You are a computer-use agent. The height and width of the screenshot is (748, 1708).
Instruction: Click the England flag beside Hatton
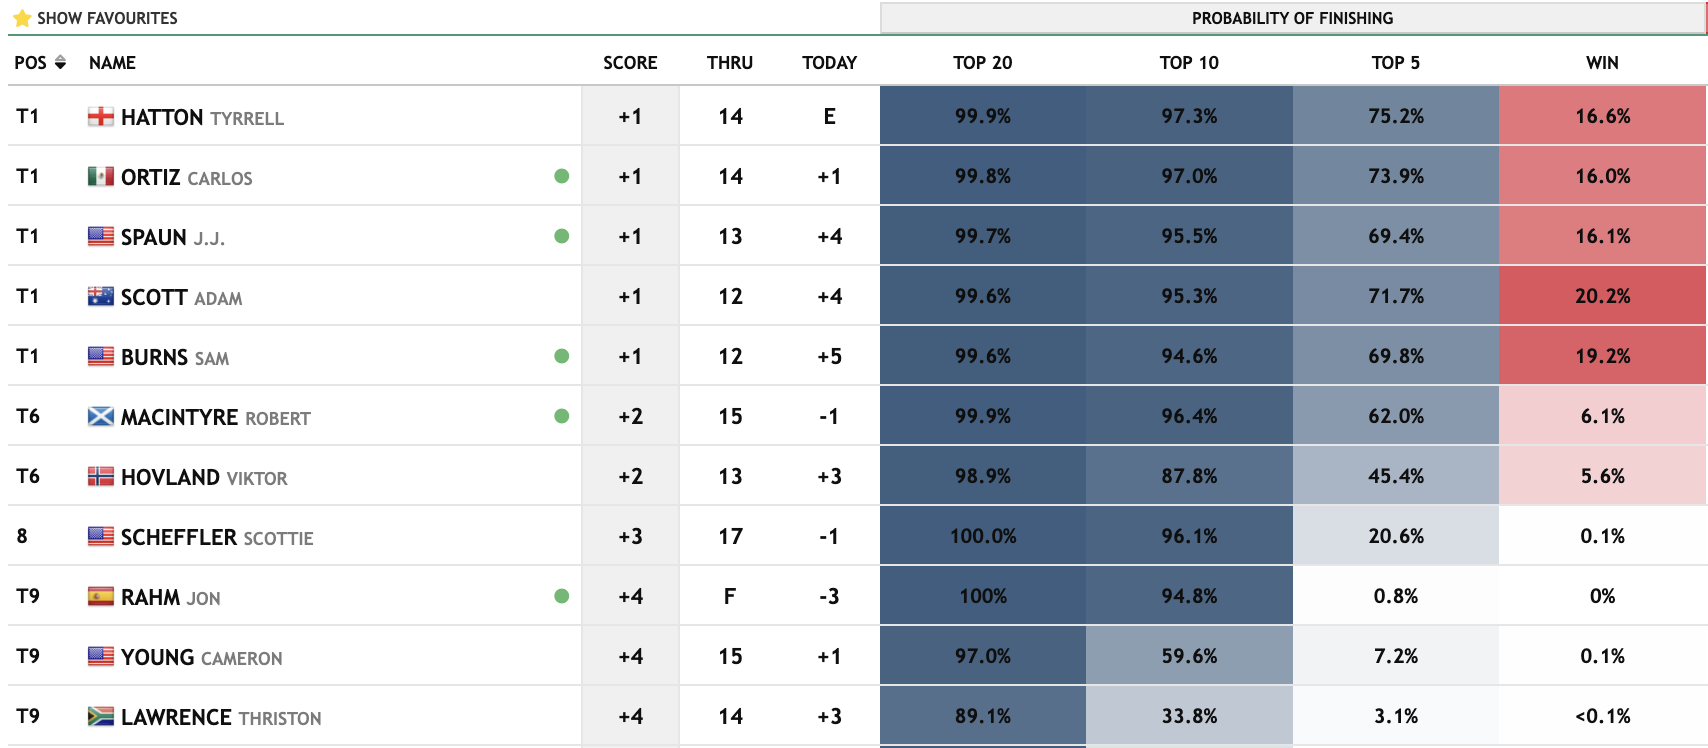[x=100, y=117]
